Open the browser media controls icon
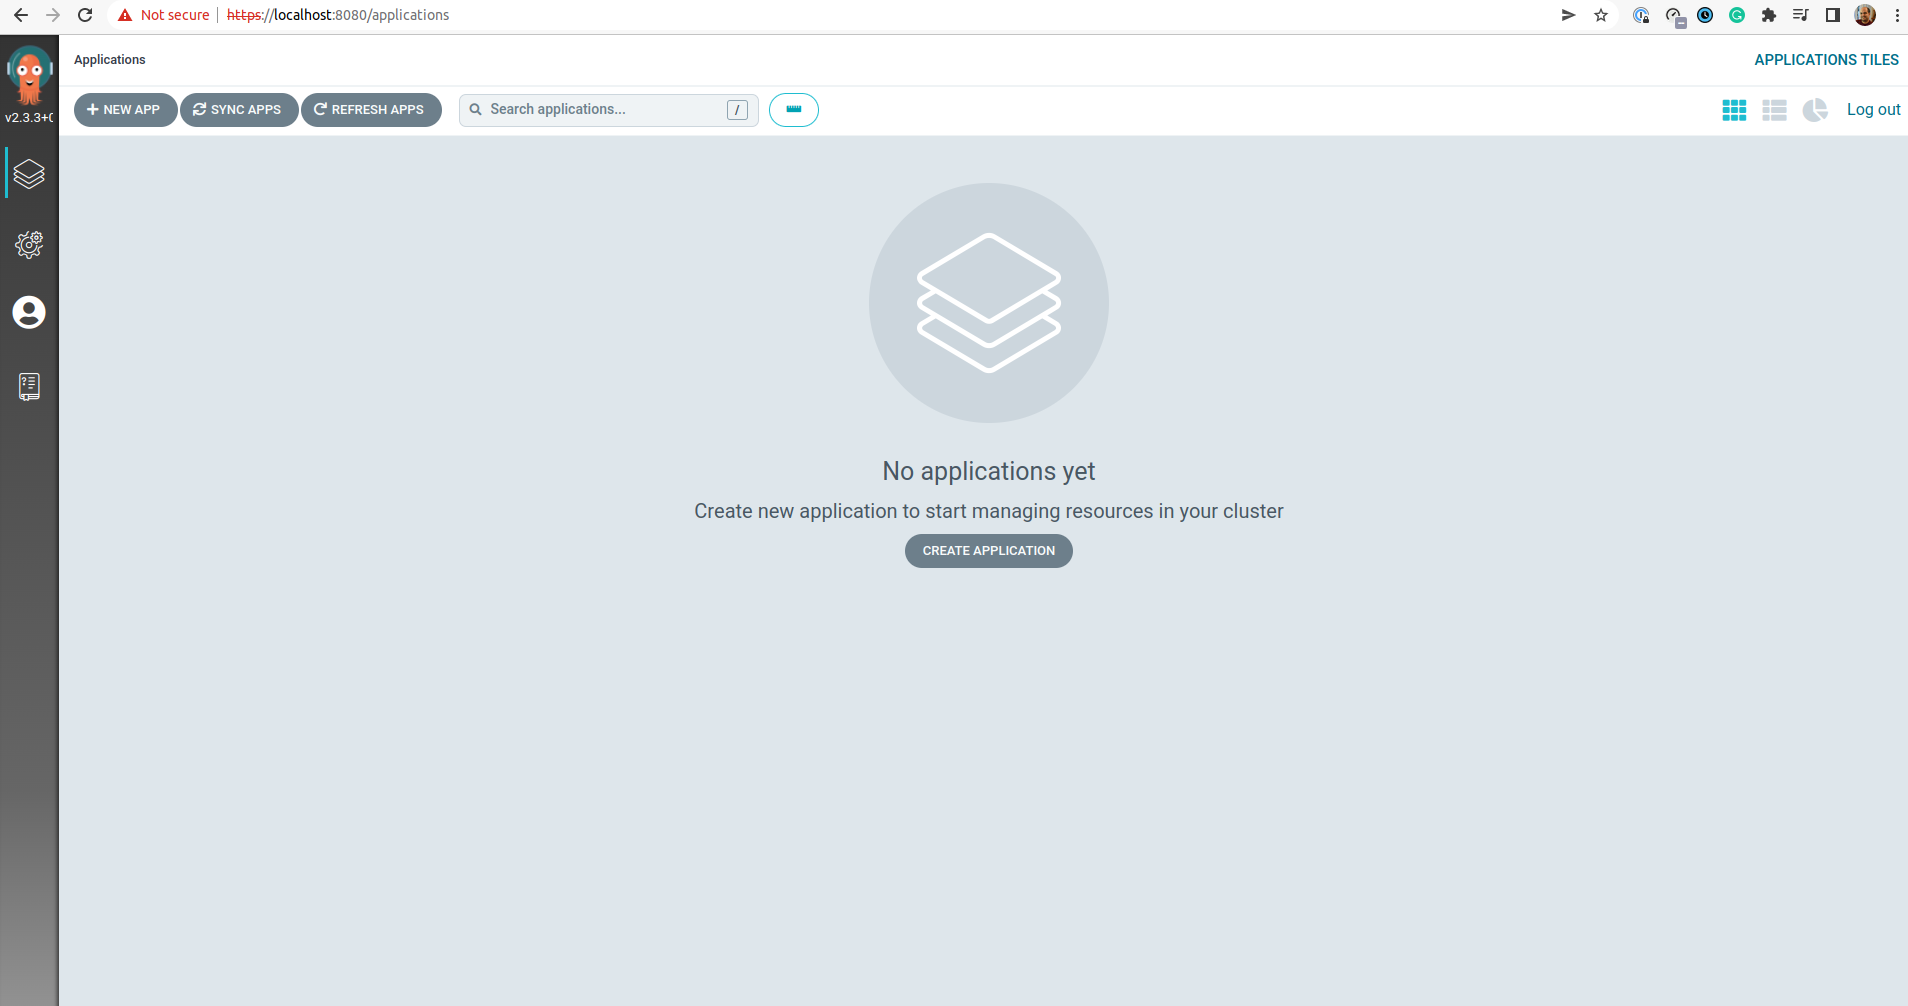 [x=1801, y=15]
